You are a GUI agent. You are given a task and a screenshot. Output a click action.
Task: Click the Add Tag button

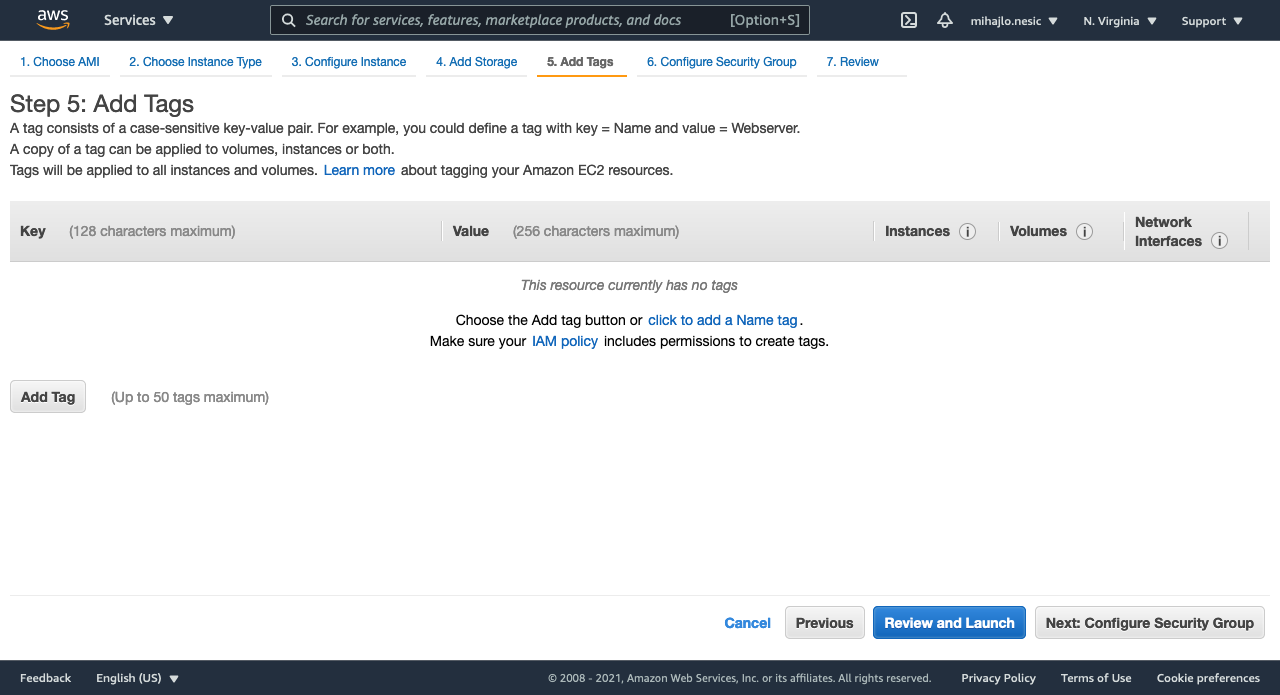(48, 397)
